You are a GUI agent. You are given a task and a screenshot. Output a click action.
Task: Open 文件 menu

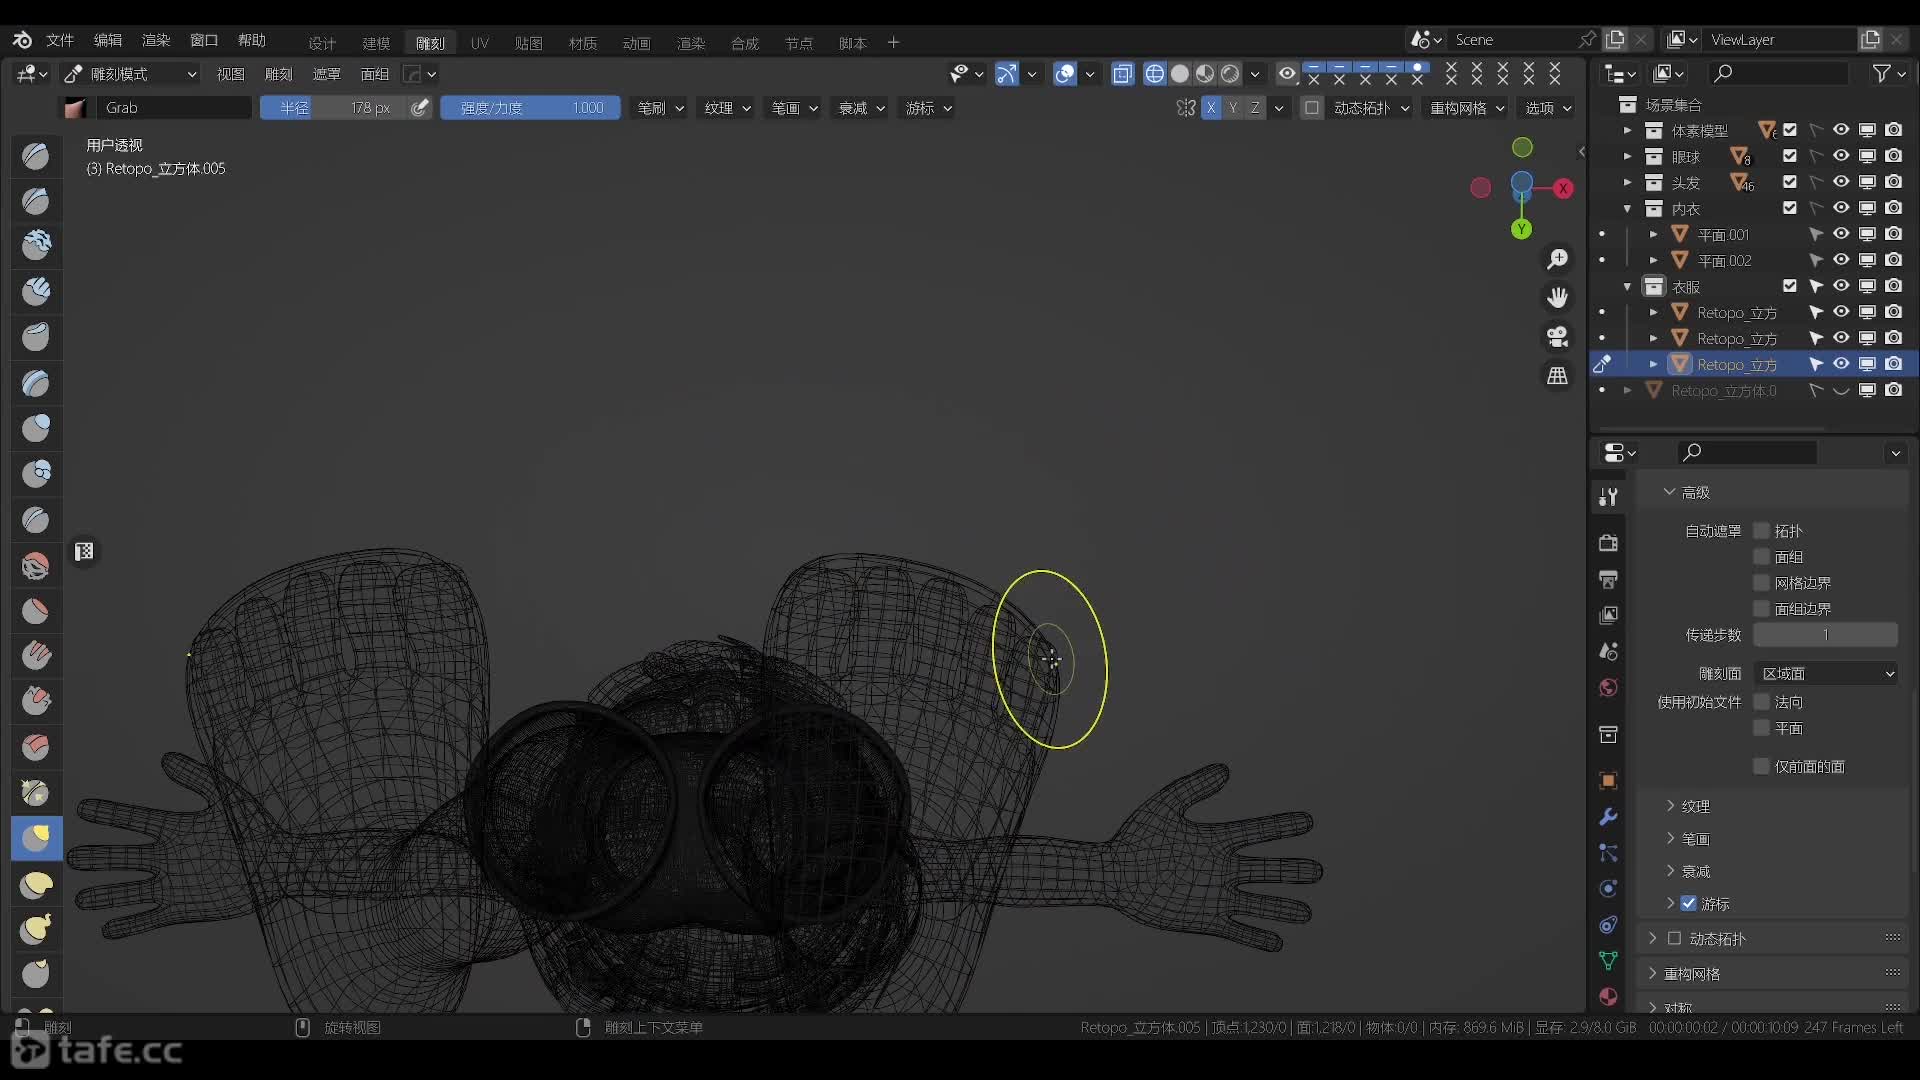click(60, 40)
